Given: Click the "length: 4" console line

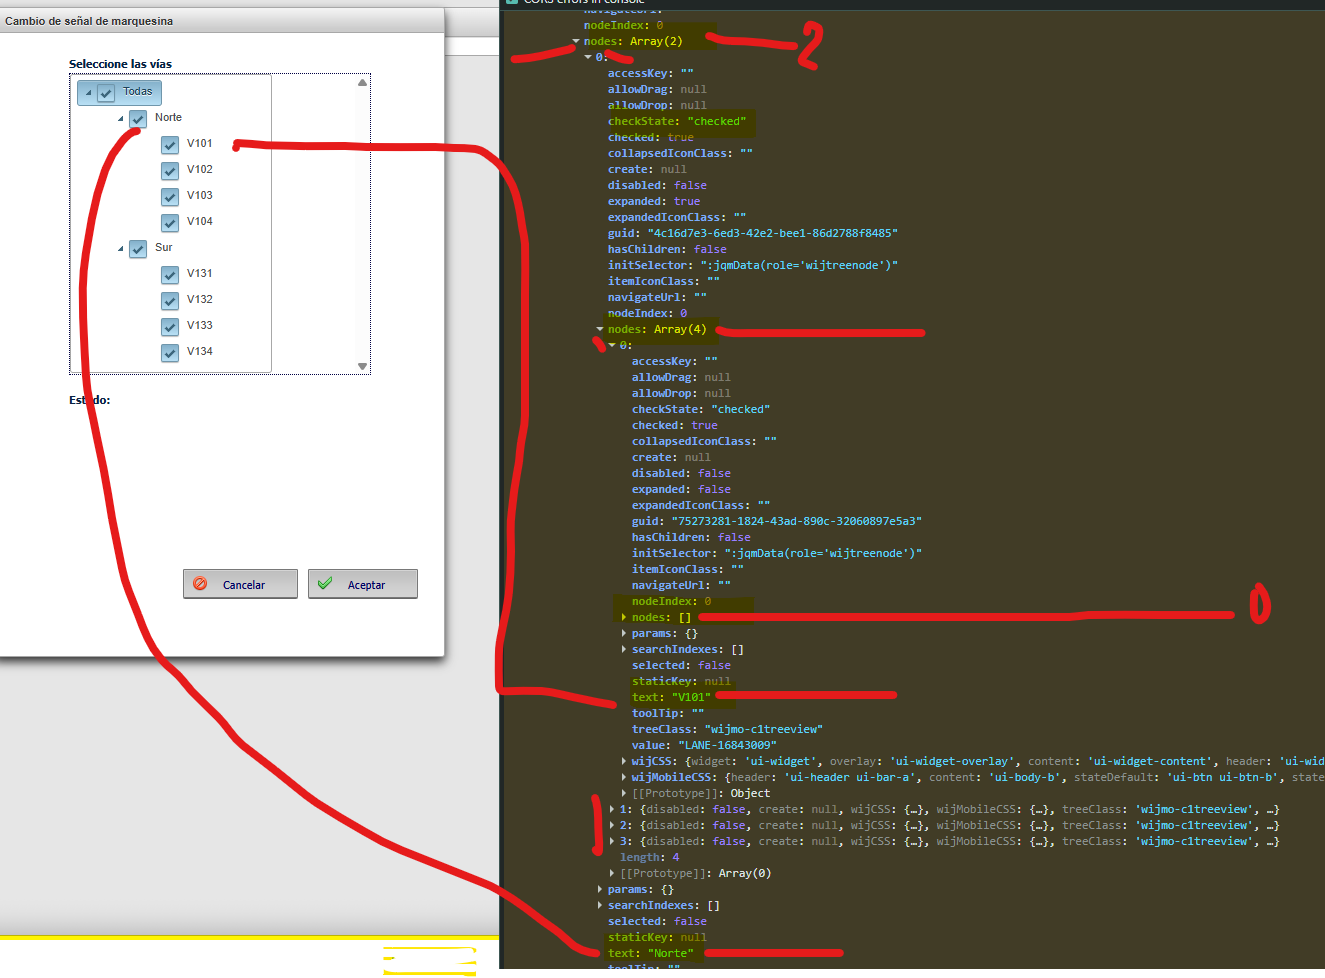Looking at the screenshot, I should 649,857.
